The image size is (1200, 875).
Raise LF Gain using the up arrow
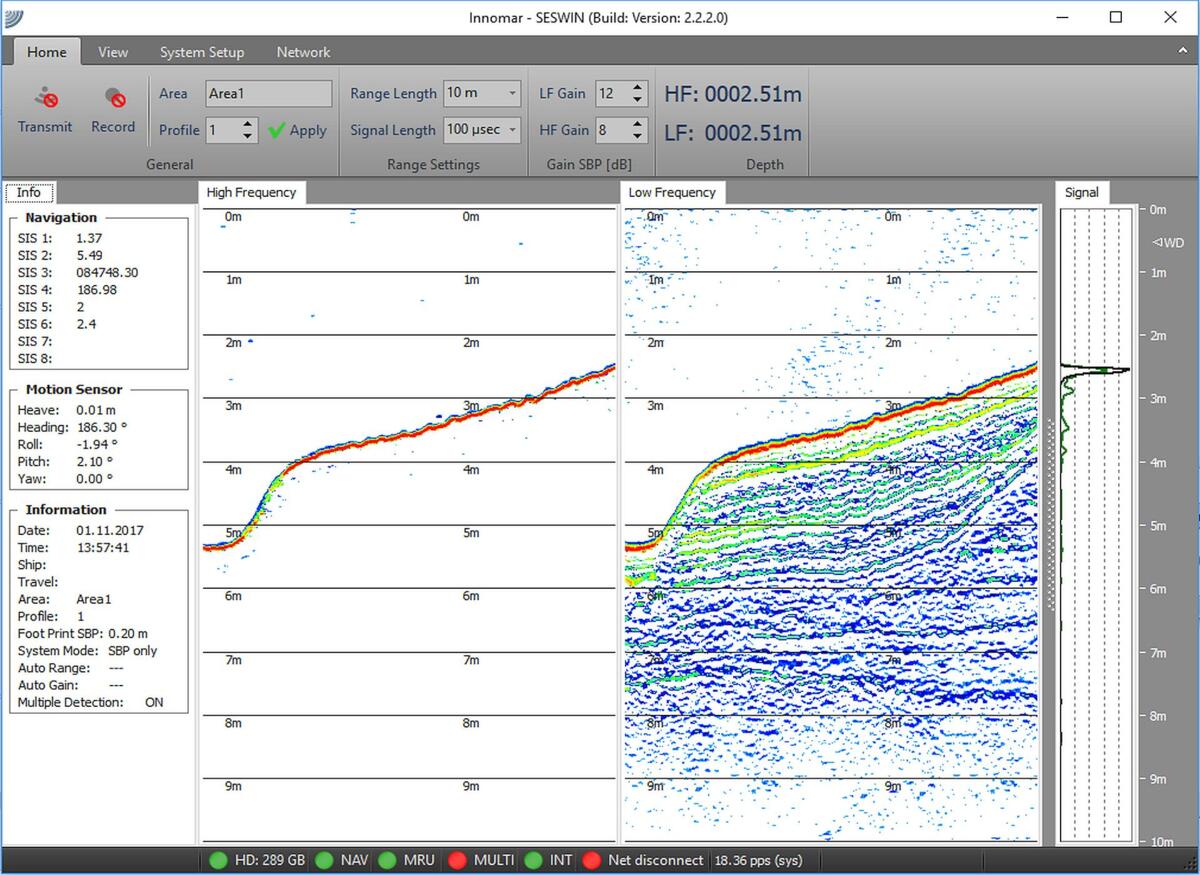[638, 88]
